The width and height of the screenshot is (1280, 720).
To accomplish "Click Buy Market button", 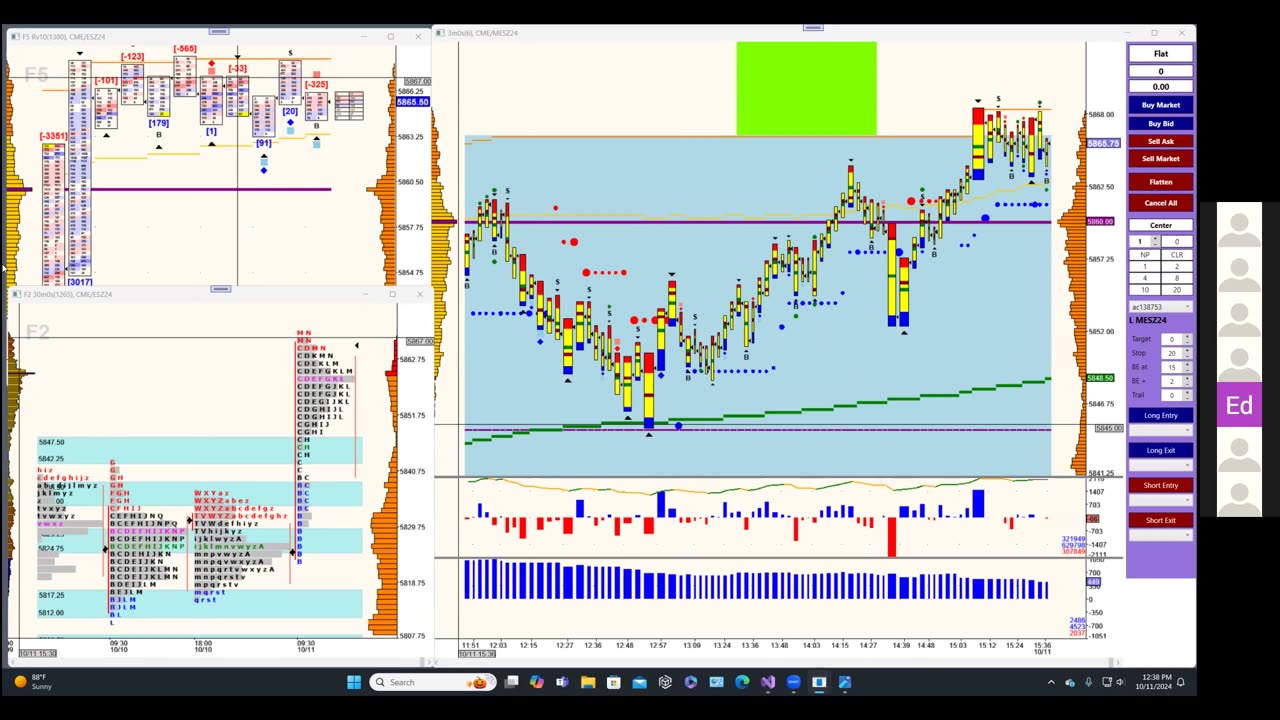I will pos(1160,105).
